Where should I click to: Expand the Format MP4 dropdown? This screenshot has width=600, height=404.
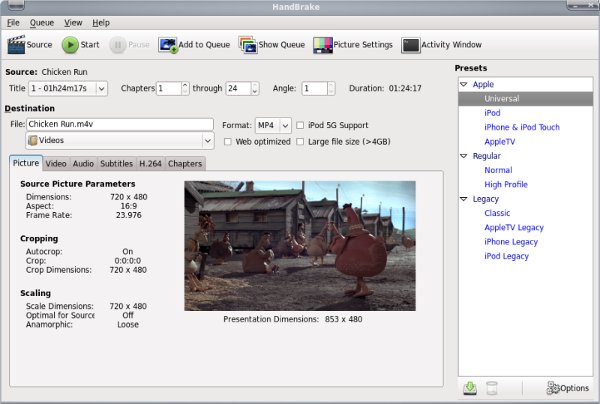point(271,125)
